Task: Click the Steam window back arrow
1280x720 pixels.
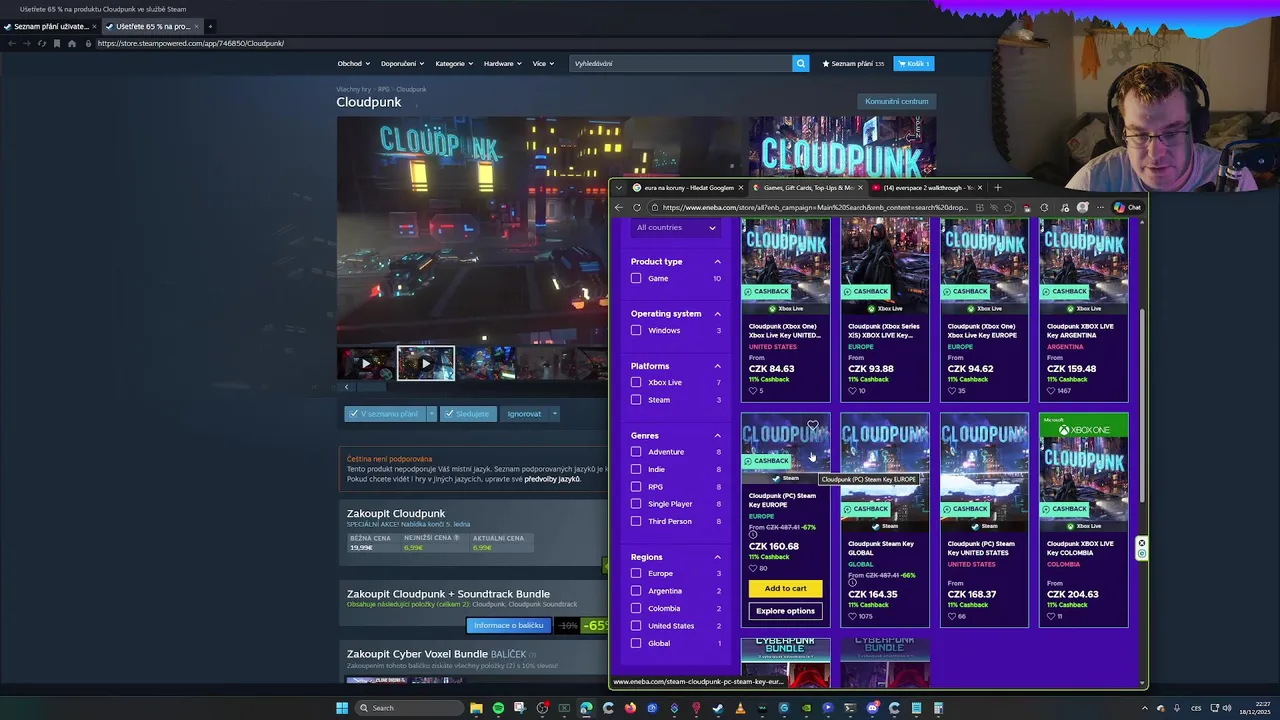Action: click(x=12, y=43)
